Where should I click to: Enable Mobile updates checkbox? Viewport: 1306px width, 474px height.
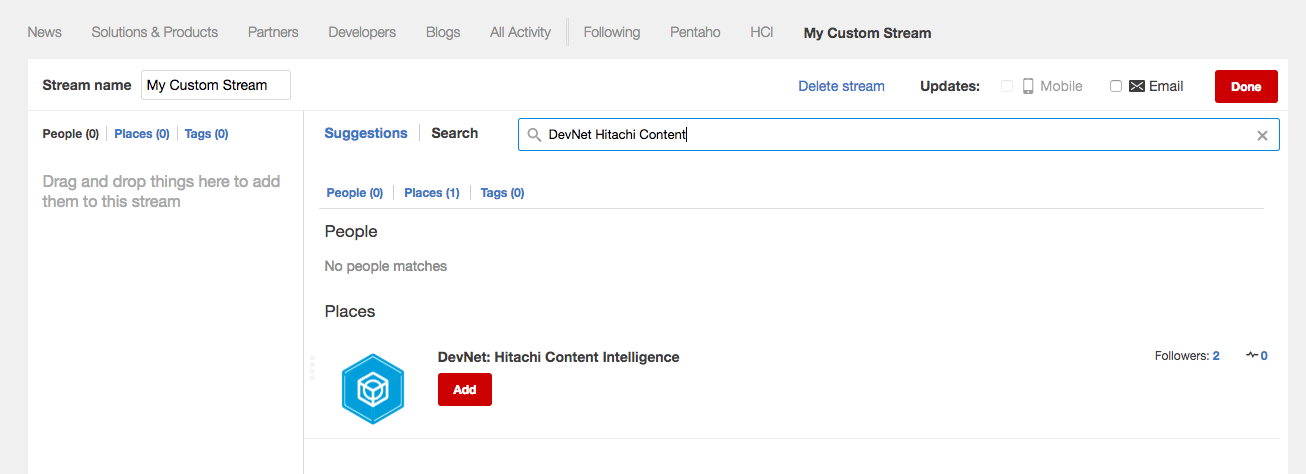tap(1008, 86)
